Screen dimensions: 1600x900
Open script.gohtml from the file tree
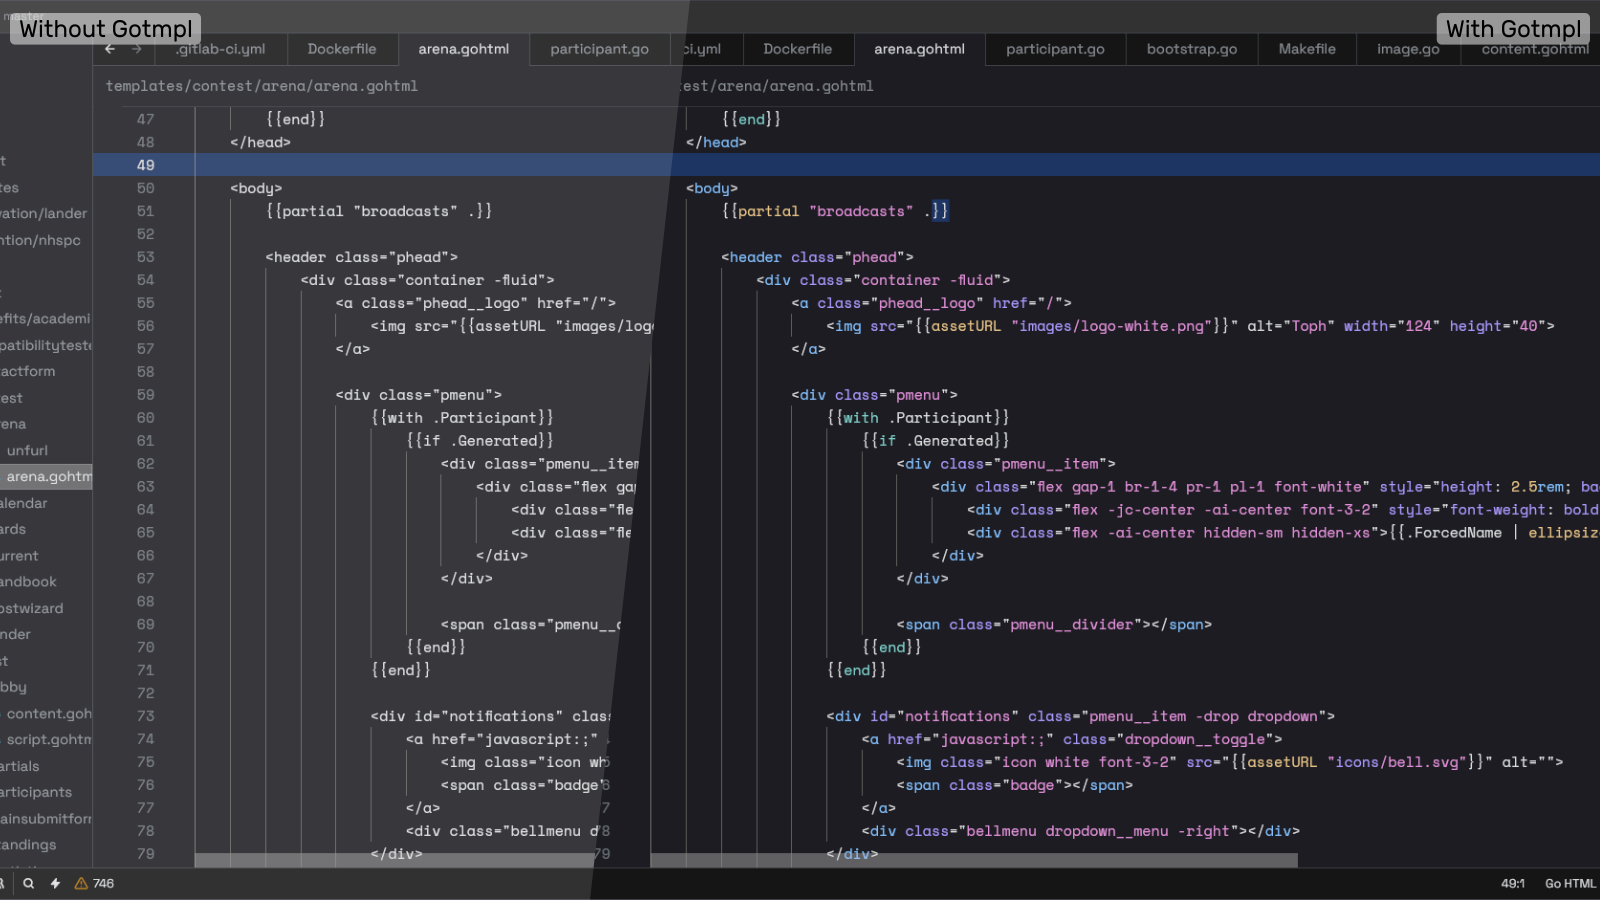pos(48,740)
